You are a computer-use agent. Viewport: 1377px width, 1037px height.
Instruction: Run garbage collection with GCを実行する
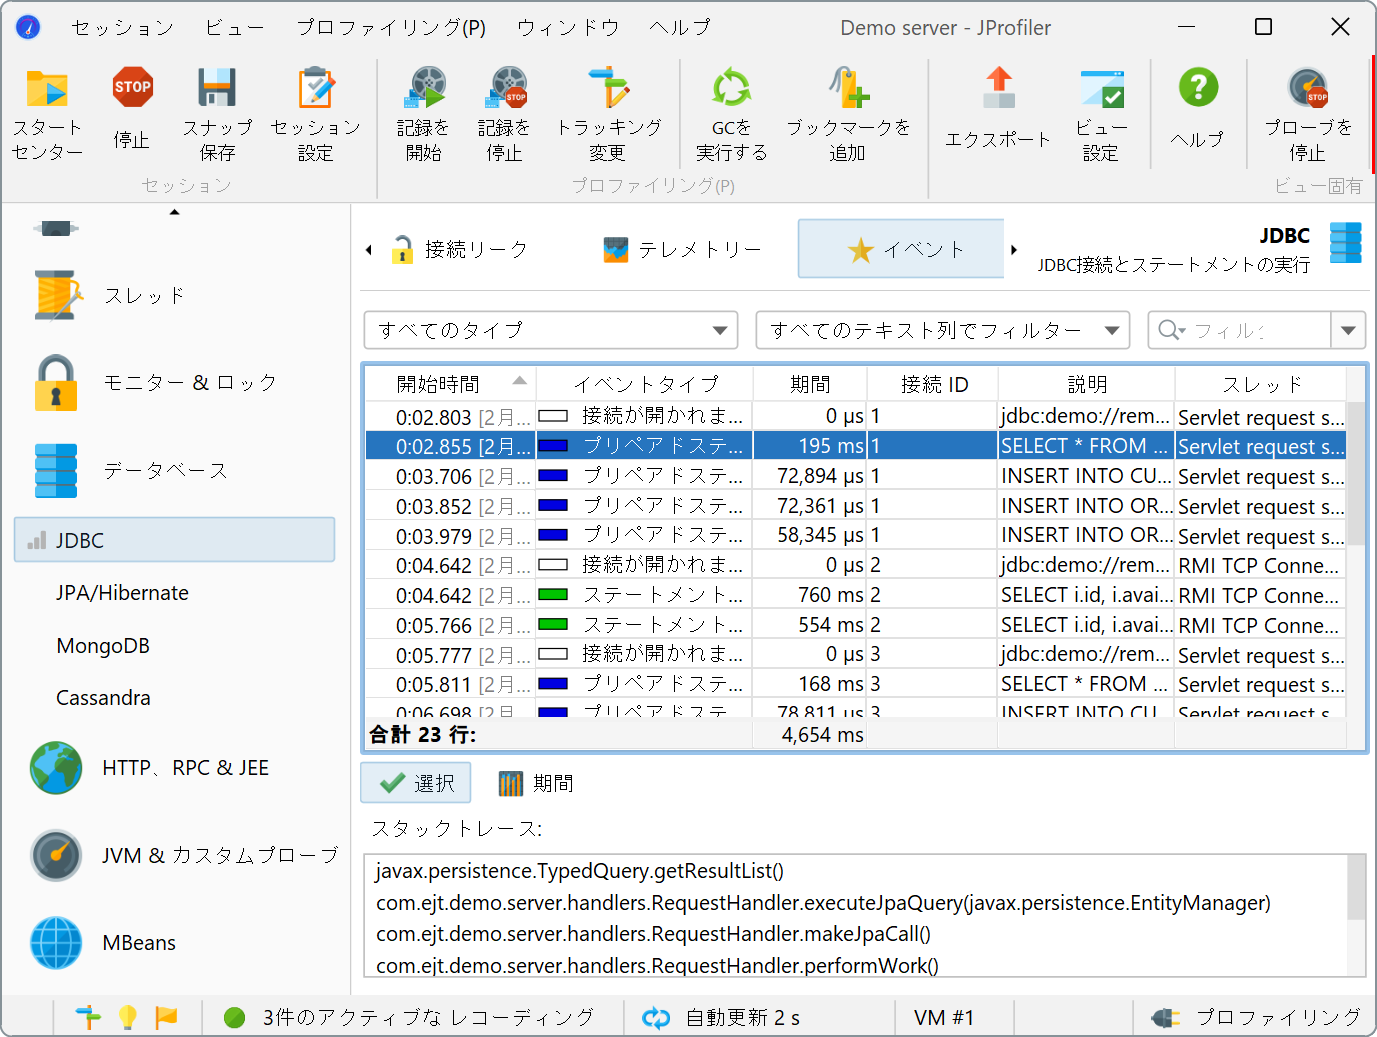click(x=731, y=88)
